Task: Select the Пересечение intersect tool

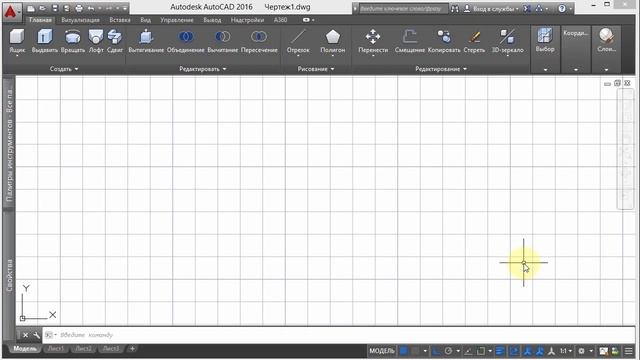Action: 259,41
